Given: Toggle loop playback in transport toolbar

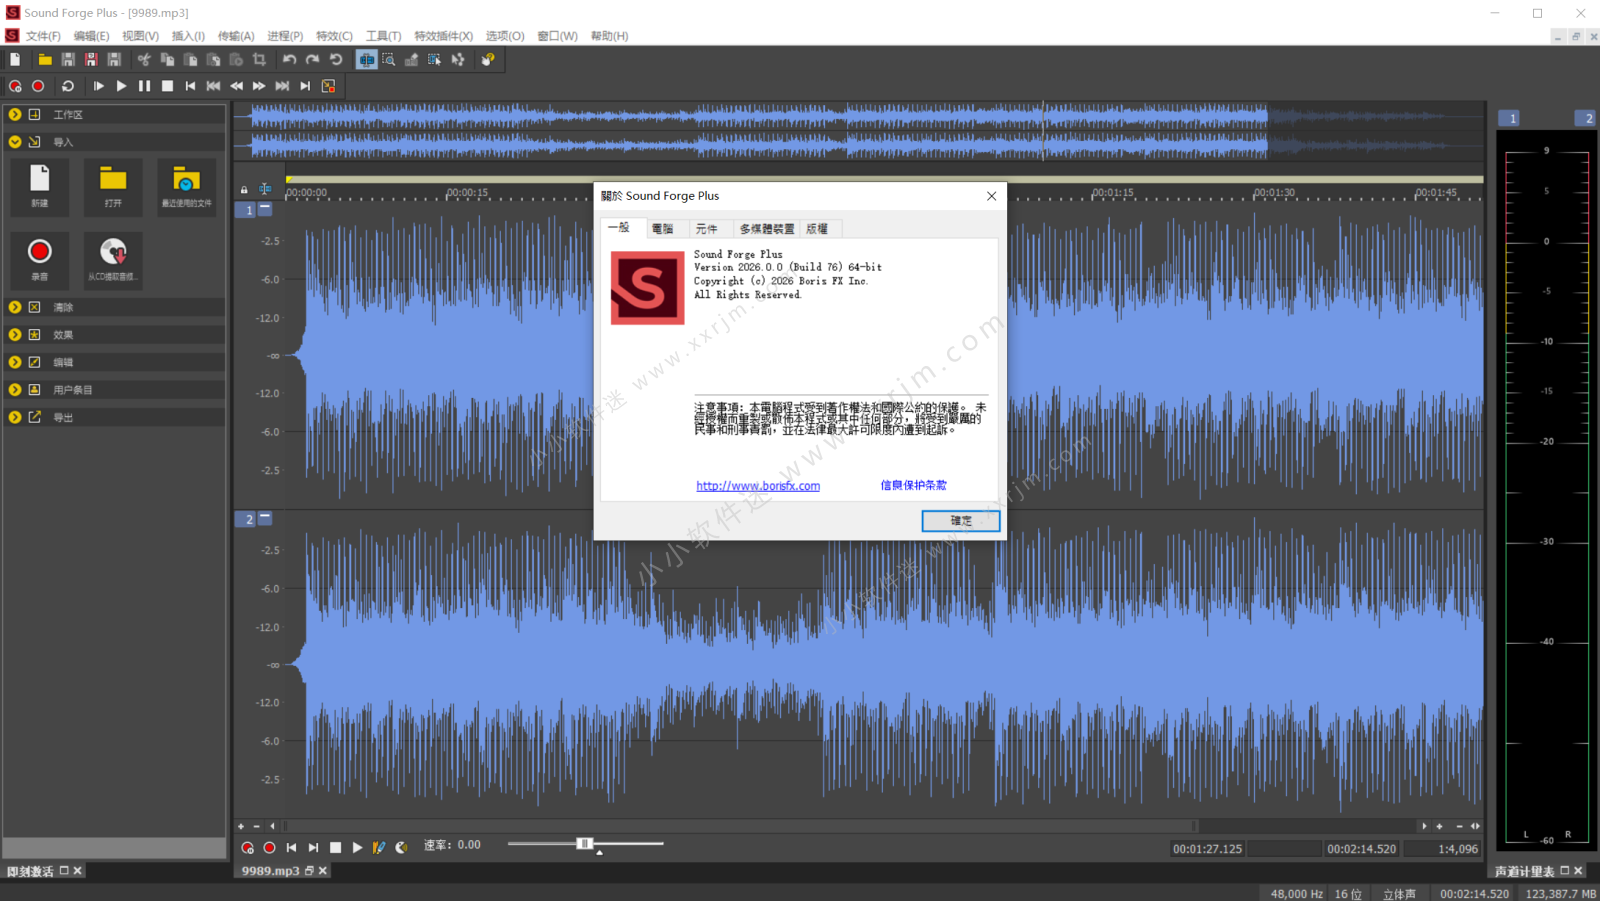Looking at the screenshot, I should tap(68, 86).
